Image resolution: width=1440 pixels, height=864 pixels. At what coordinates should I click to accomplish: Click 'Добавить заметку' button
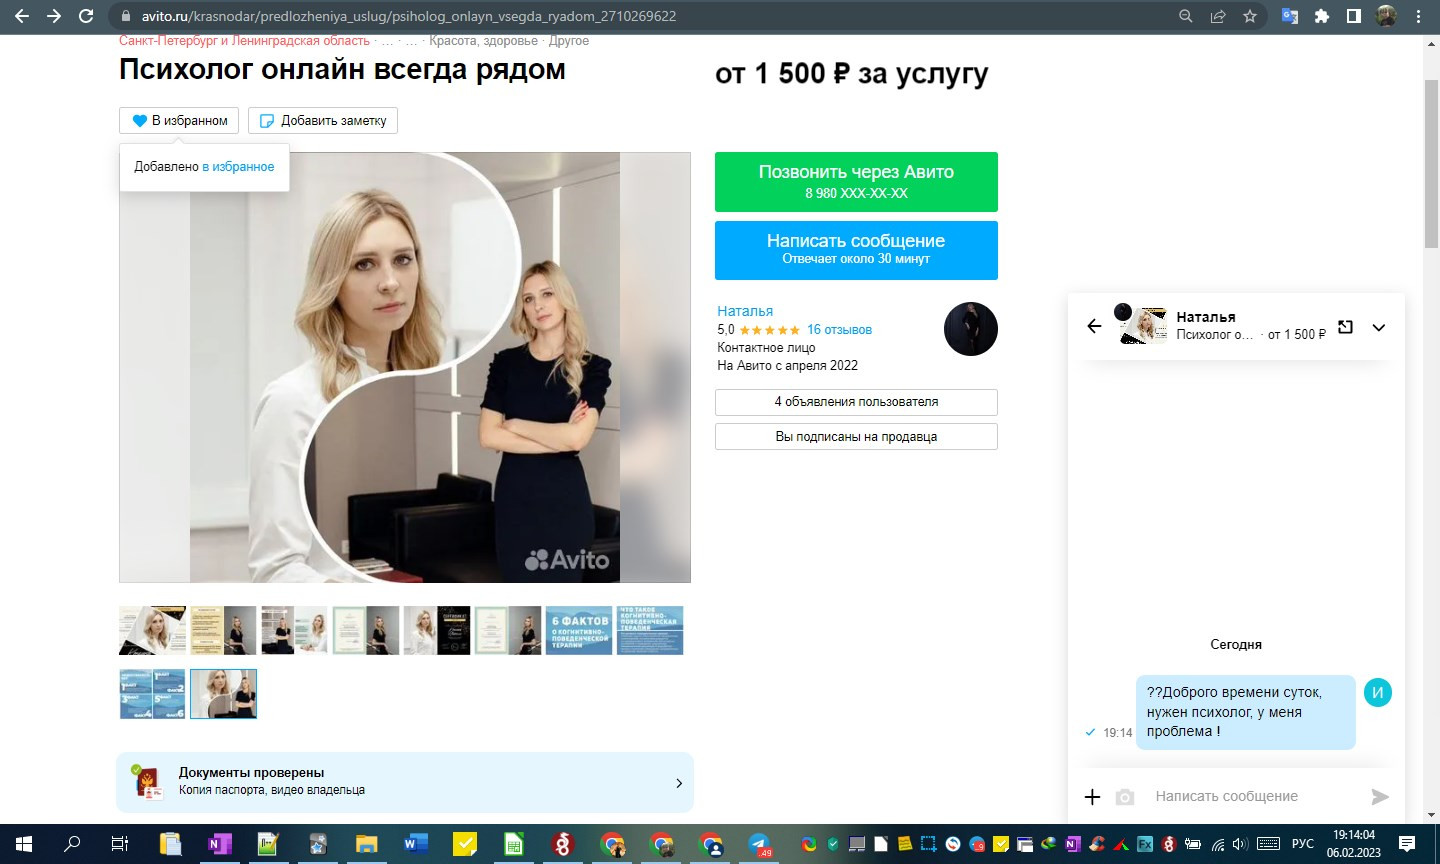pos(323,120)
